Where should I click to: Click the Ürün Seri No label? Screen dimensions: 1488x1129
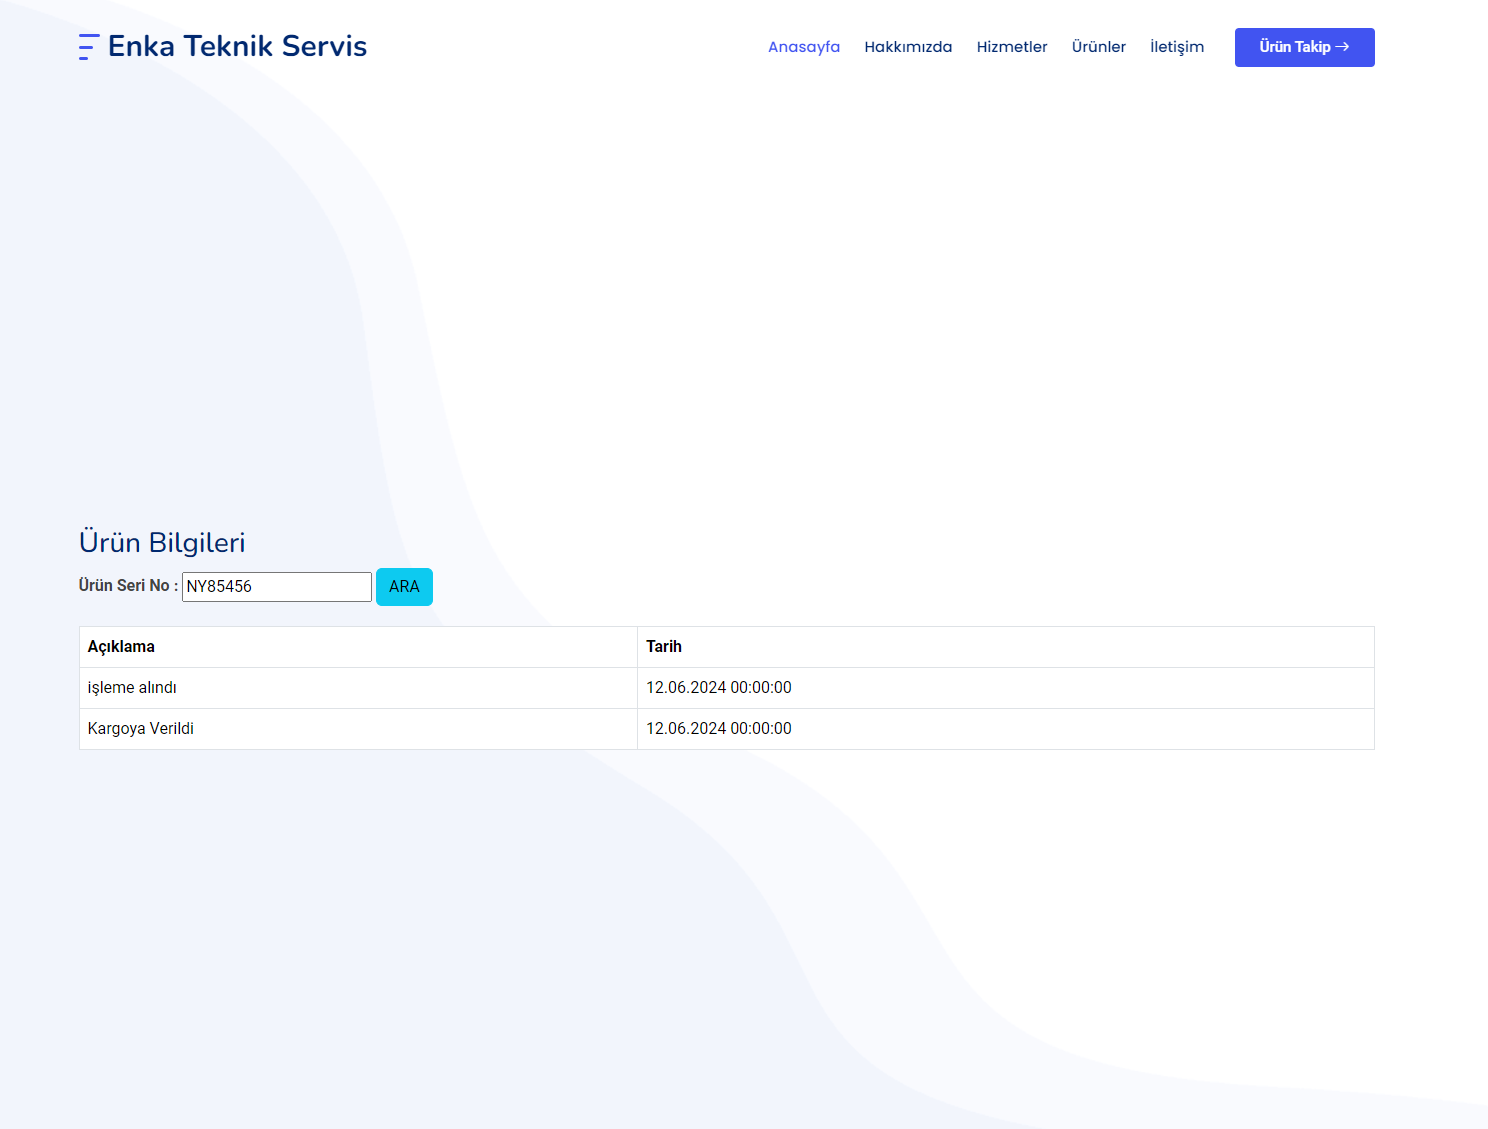click(x=128, y=586)
